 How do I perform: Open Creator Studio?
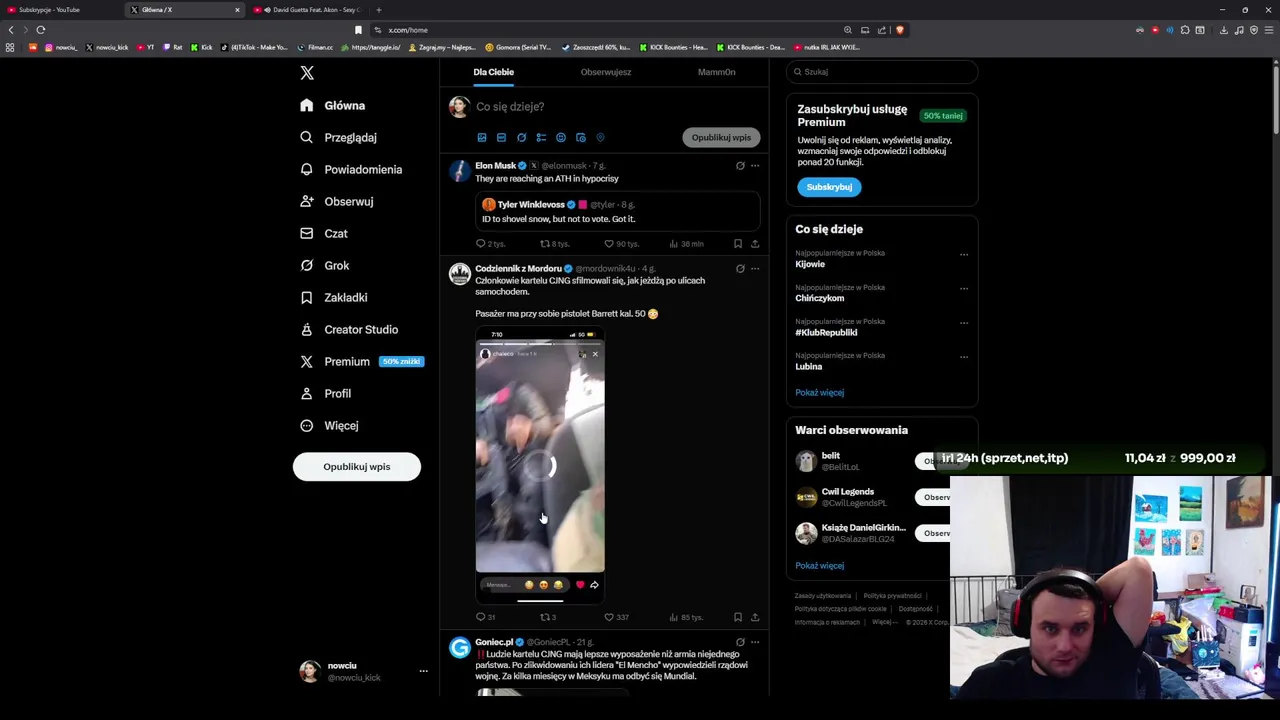[349, 329]
